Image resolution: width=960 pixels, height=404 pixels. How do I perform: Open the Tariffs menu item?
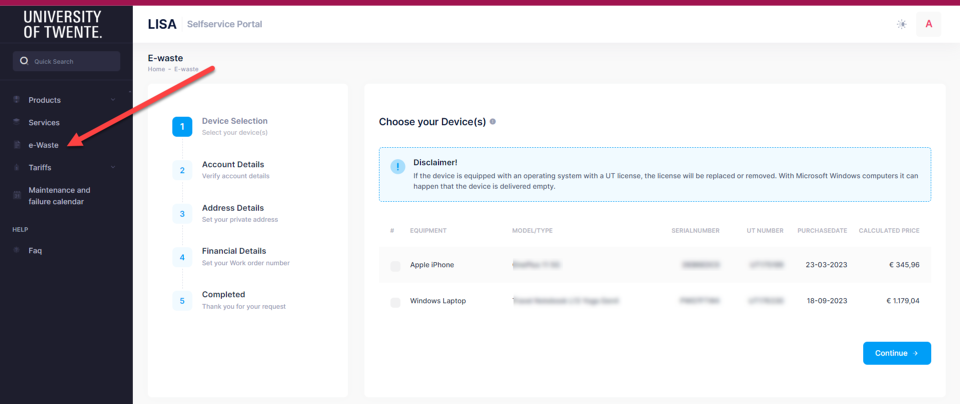[x=40, y=167]
